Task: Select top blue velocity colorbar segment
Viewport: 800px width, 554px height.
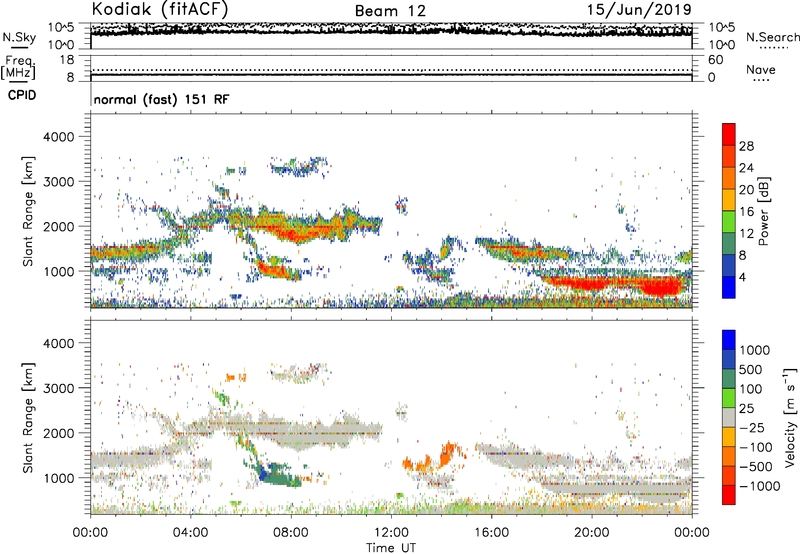Action: pos(729,340)
